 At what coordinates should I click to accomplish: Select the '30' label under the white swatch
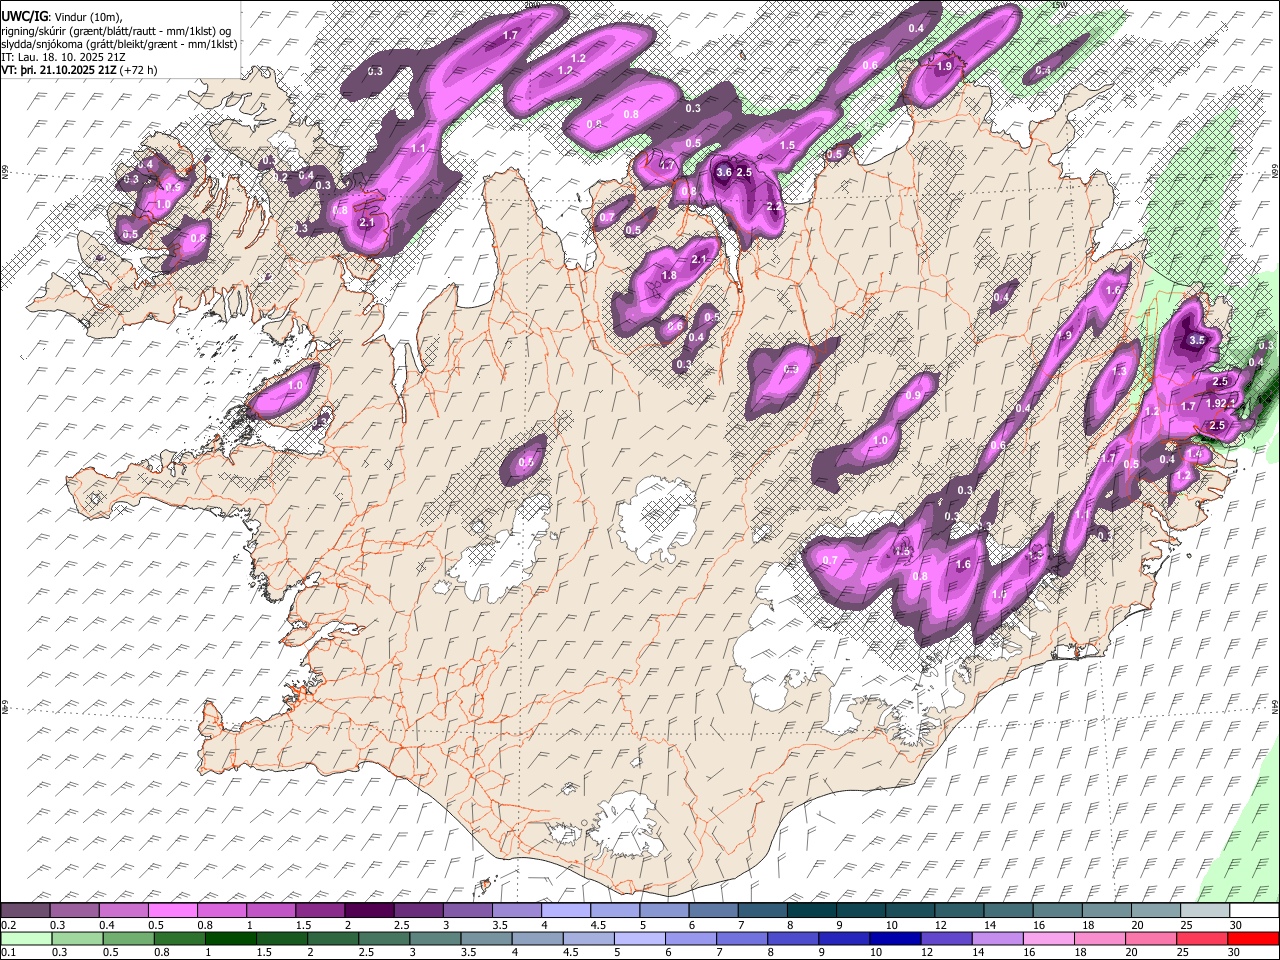click(1236, 924)
